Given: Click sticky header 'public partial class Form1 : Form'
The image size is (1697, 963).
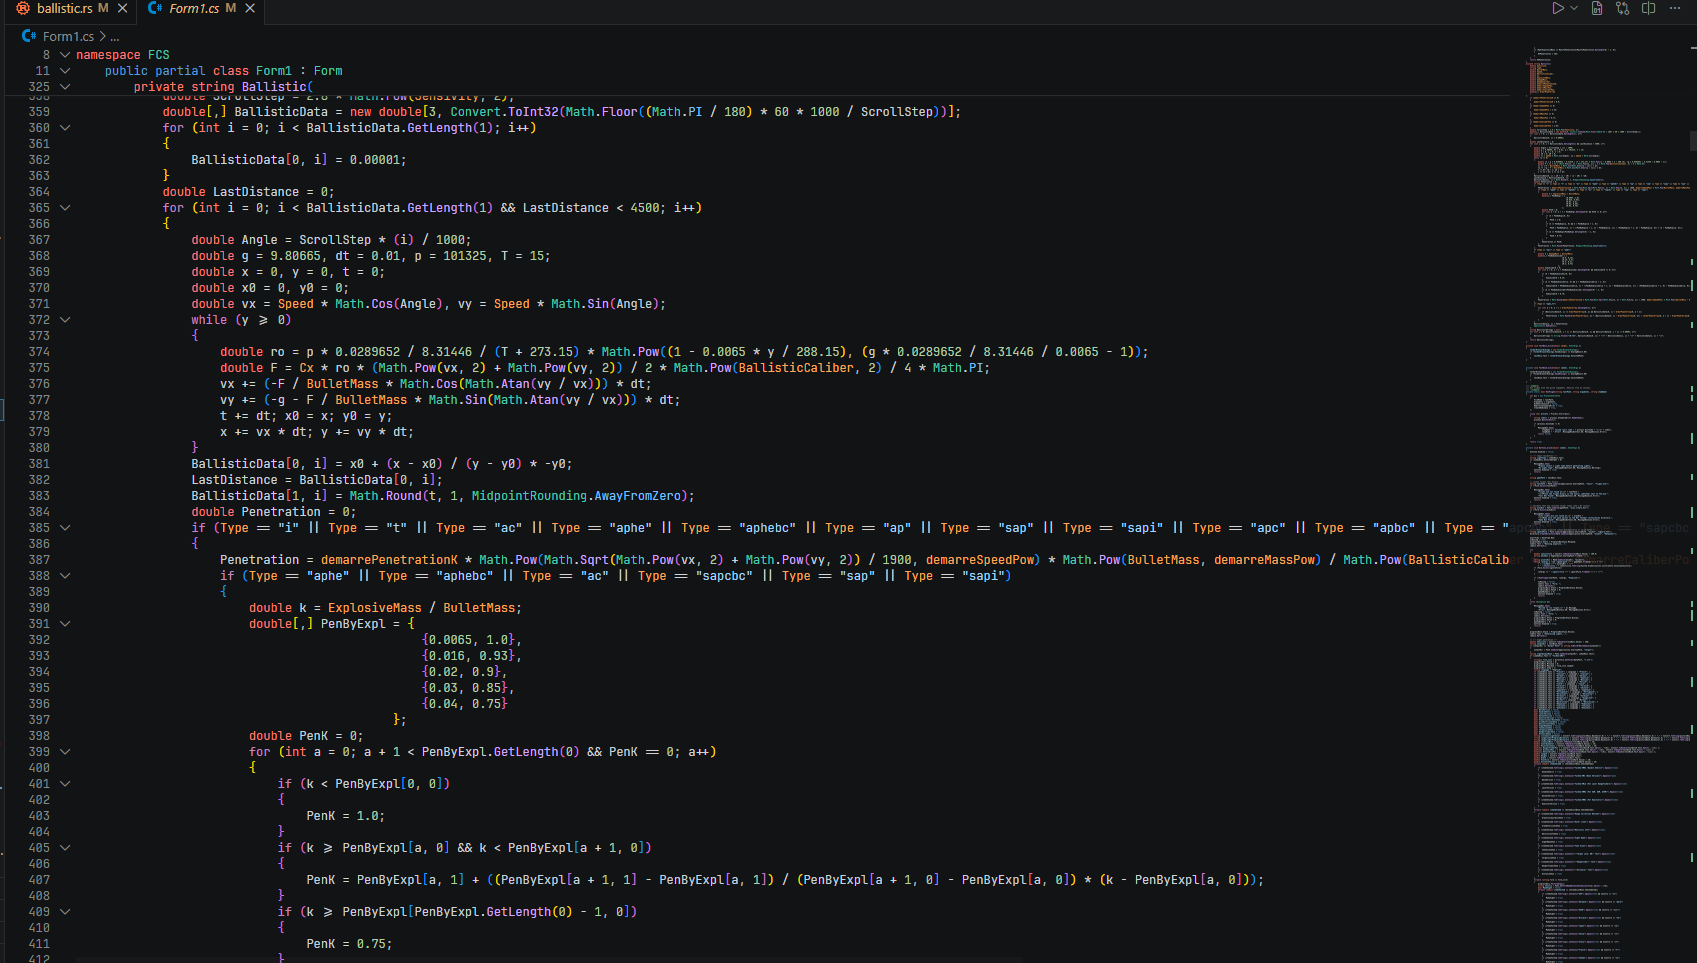Looking at the screenshot, I should tap(223, 71).
